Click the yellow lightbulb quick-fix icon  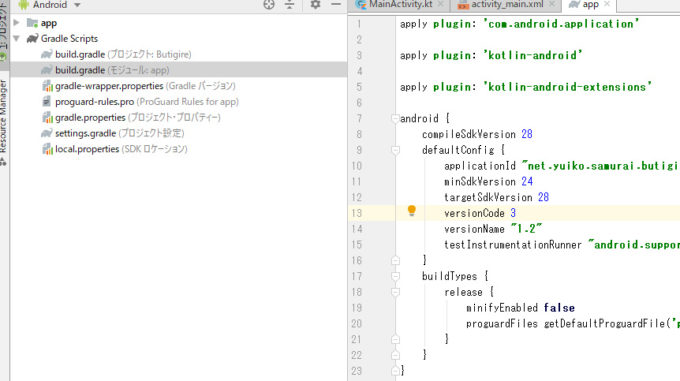click(412, 211)
